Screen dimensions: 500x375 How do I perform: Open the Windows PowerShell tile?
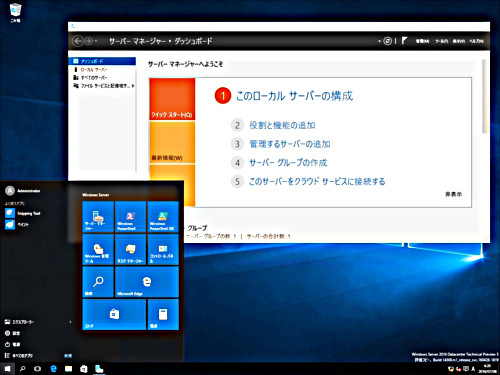(130, 217)
